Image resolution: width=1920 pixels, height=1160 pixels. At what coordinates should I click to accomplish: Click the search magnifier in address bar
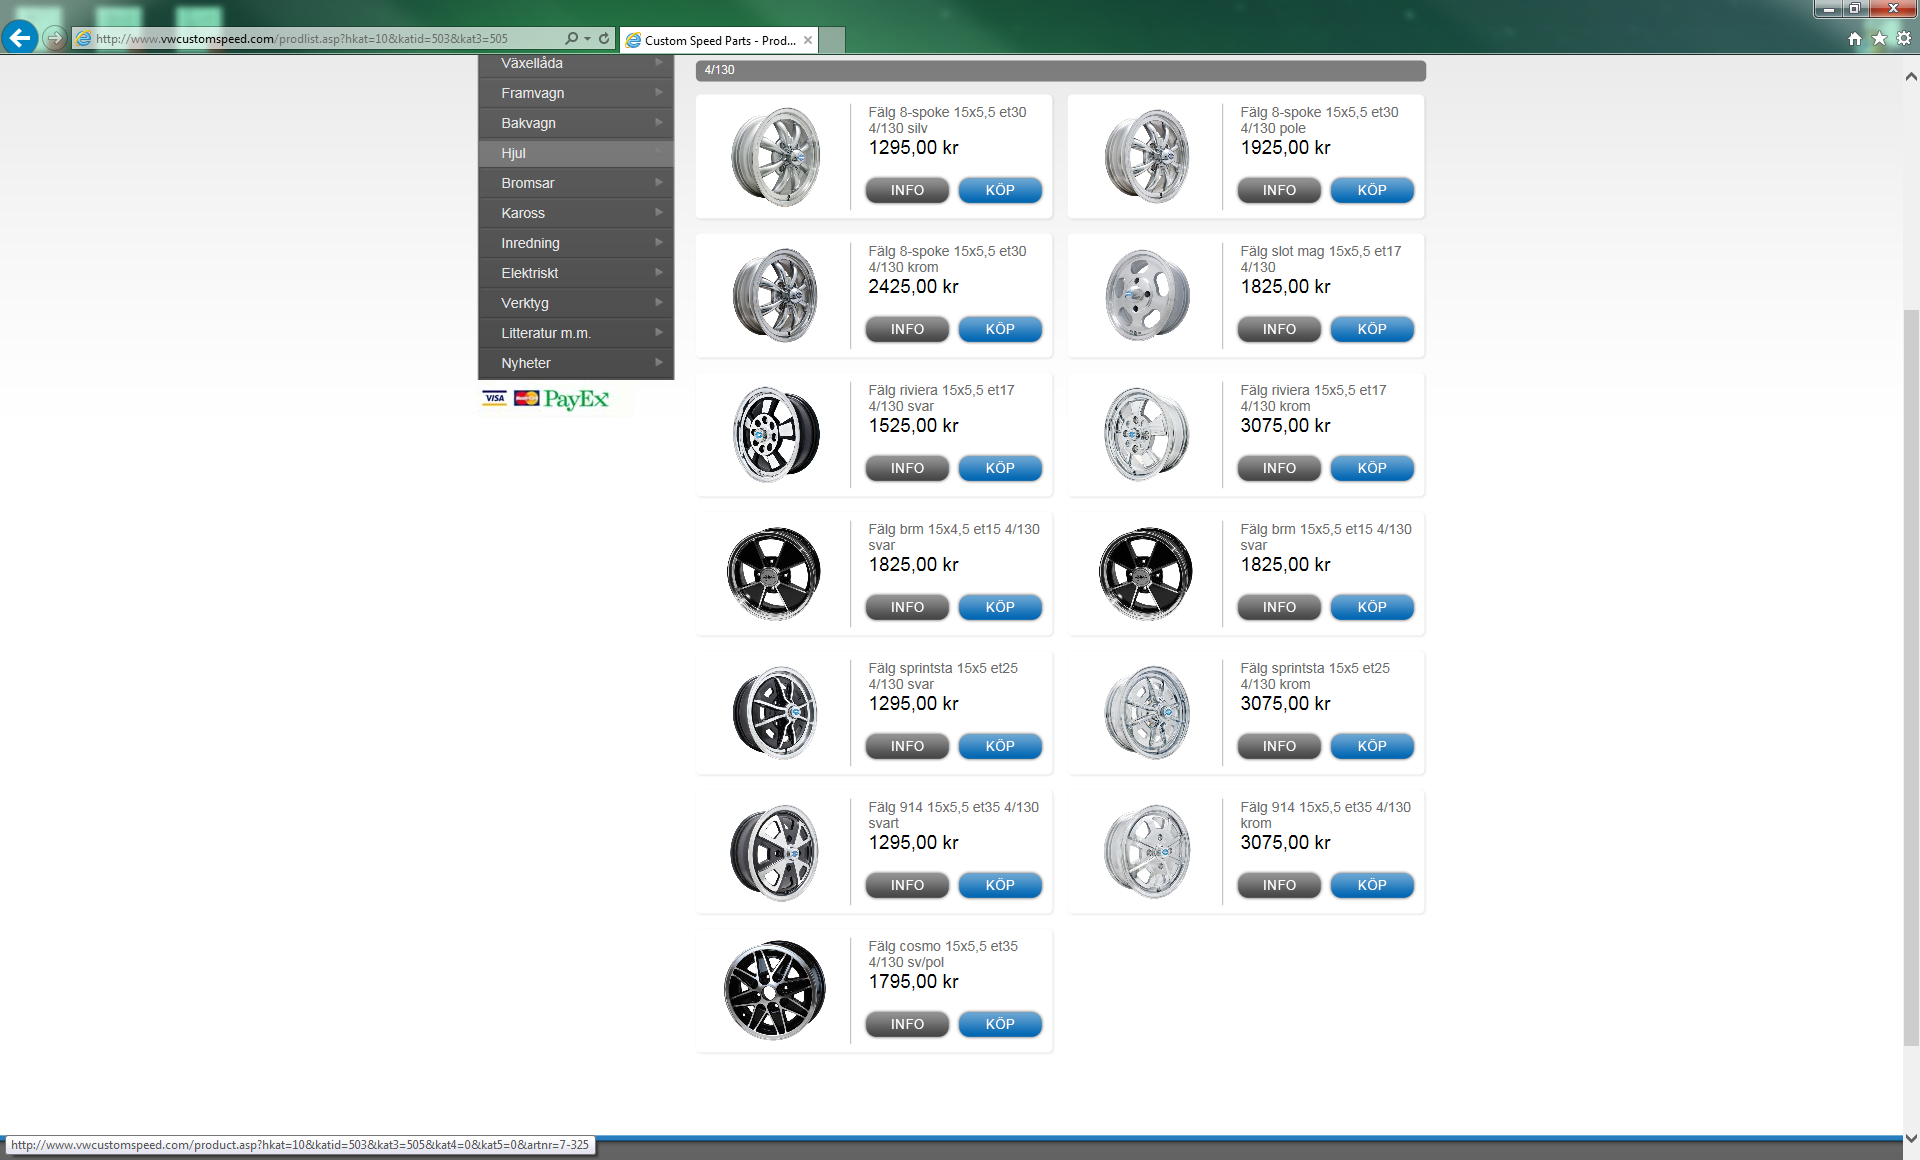(571, 39)
